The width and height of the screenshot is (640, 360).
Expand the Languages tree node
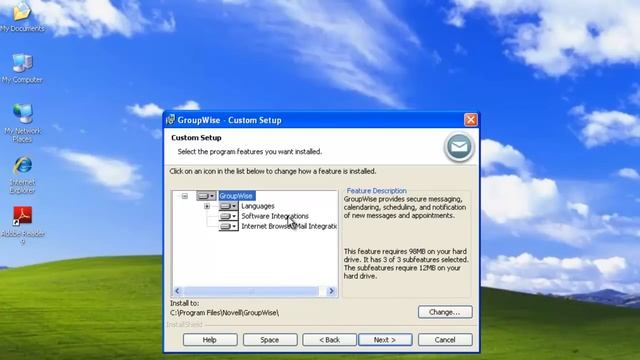207,206
